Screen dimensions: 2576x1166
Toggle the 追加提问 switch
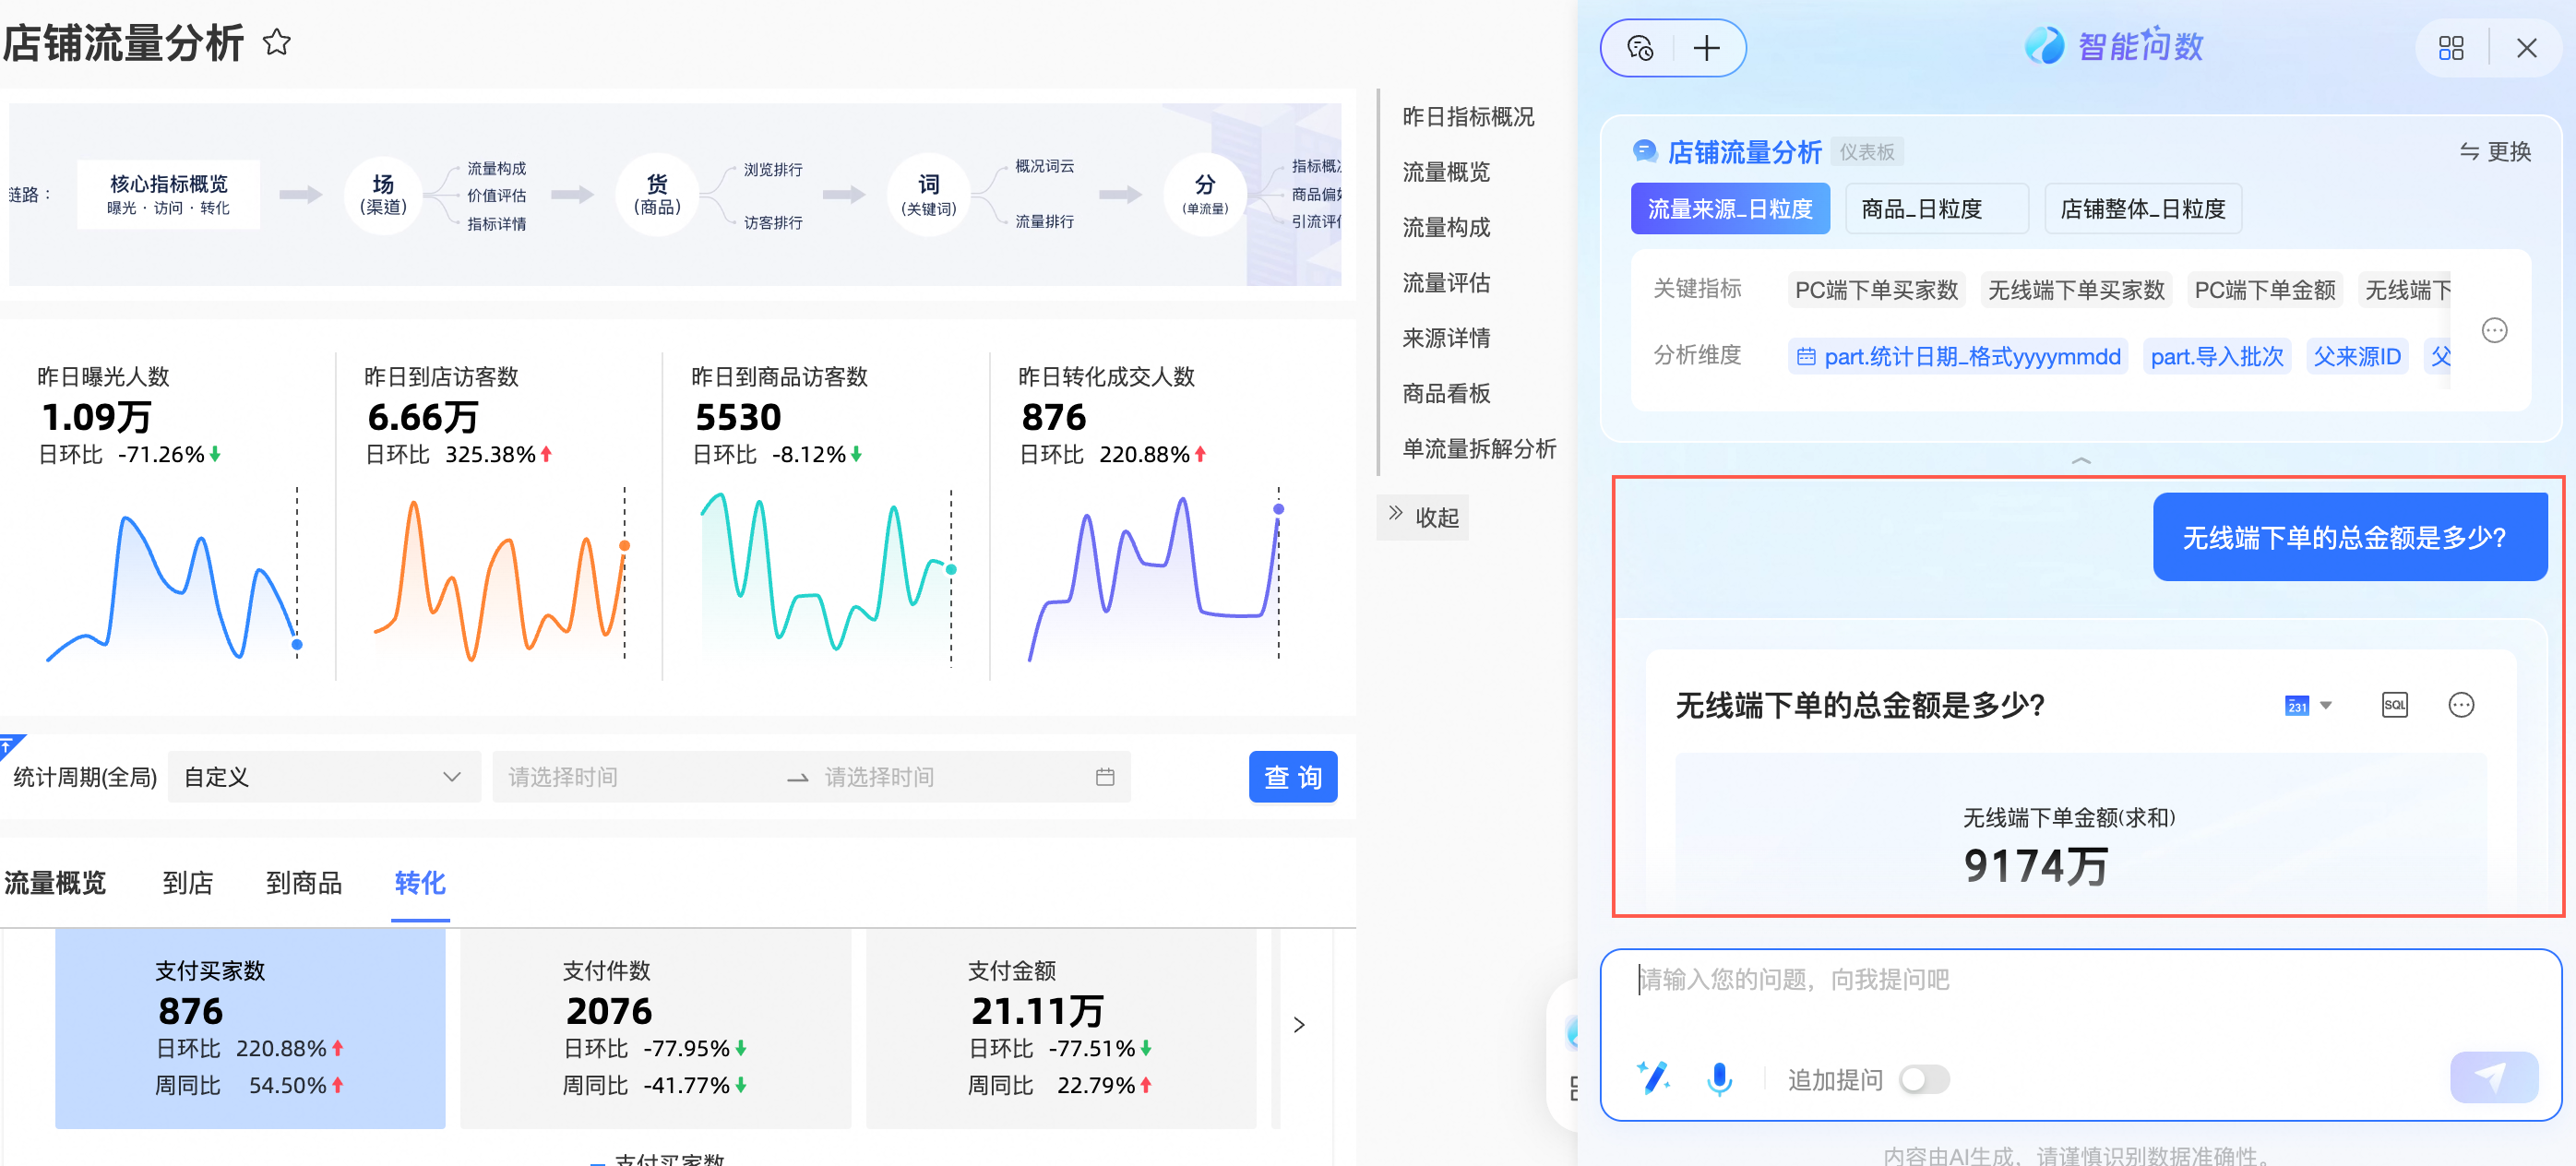pyautogui.click(x=1924, y=1080)
